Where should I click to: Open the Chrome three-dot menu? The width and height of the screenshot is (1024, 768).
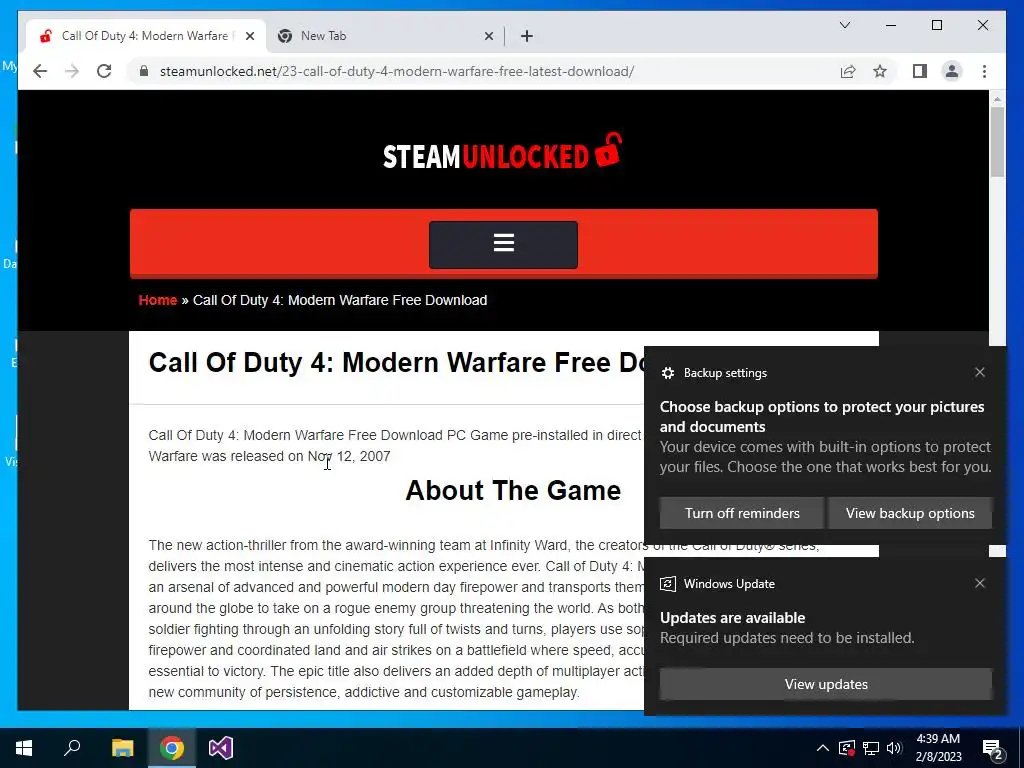click(984, 71)
